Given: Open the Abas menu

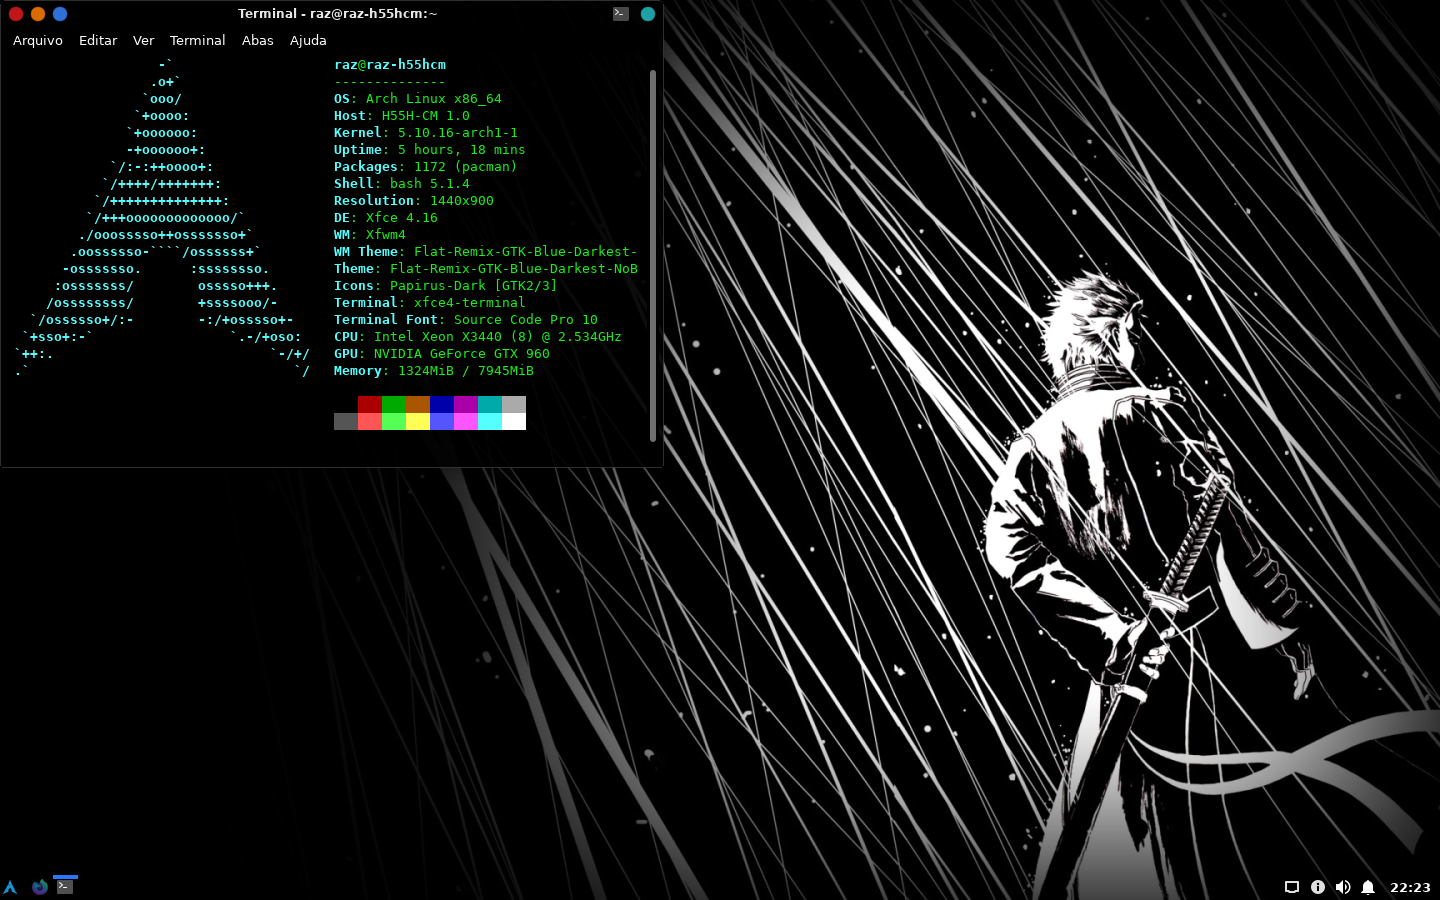Looking at the screenshot, I should 257,41.
